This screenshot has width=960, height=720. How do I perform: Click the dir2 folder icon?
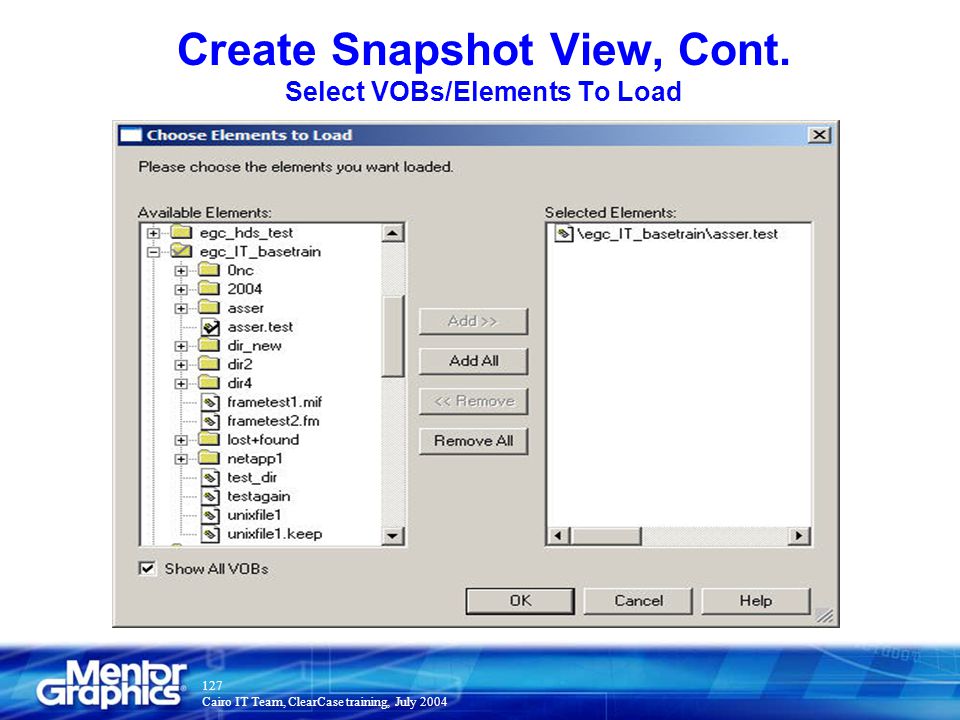pyautogui.click(x=209, y=364)
